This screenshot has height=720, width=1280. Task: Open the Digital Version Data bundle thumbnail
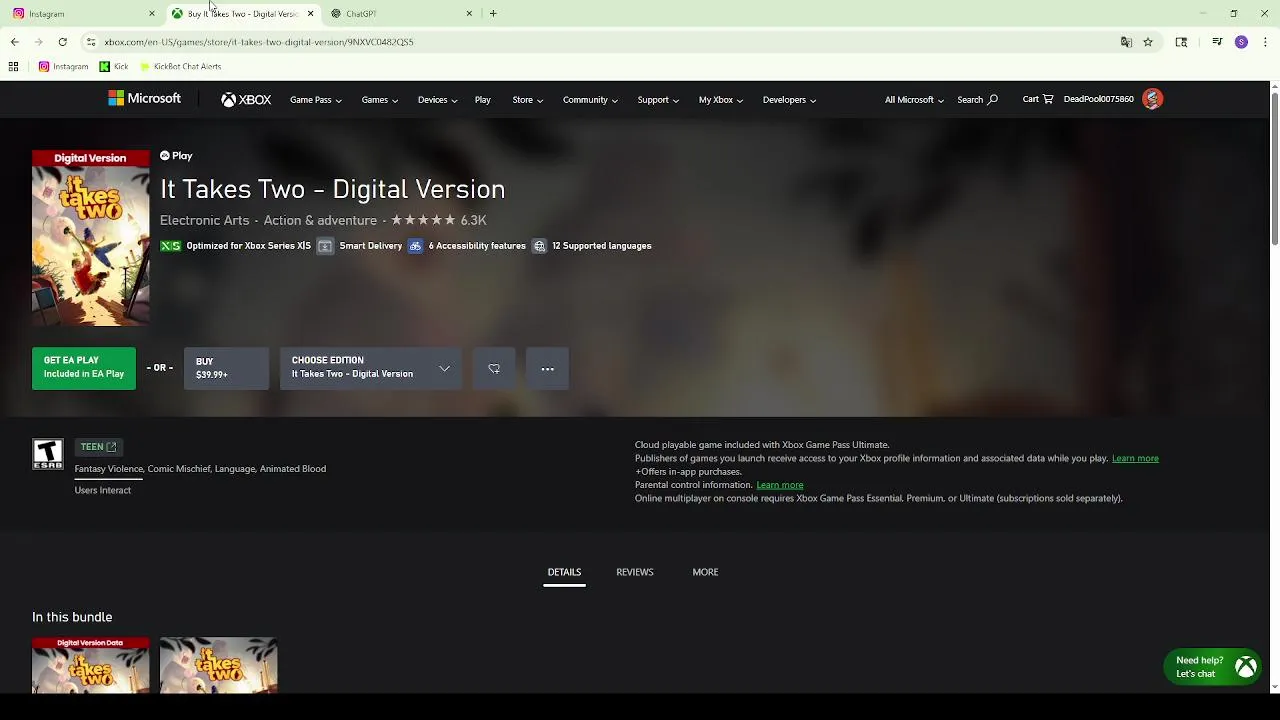[90, 665]
